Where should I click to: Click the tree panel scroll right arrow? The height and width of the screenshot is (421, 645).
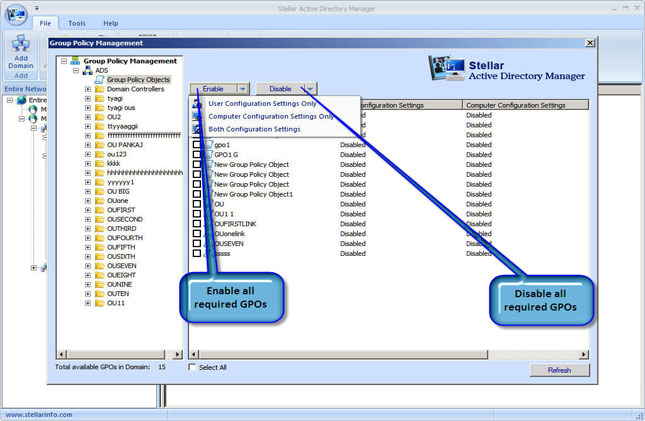tap(177, 354)
